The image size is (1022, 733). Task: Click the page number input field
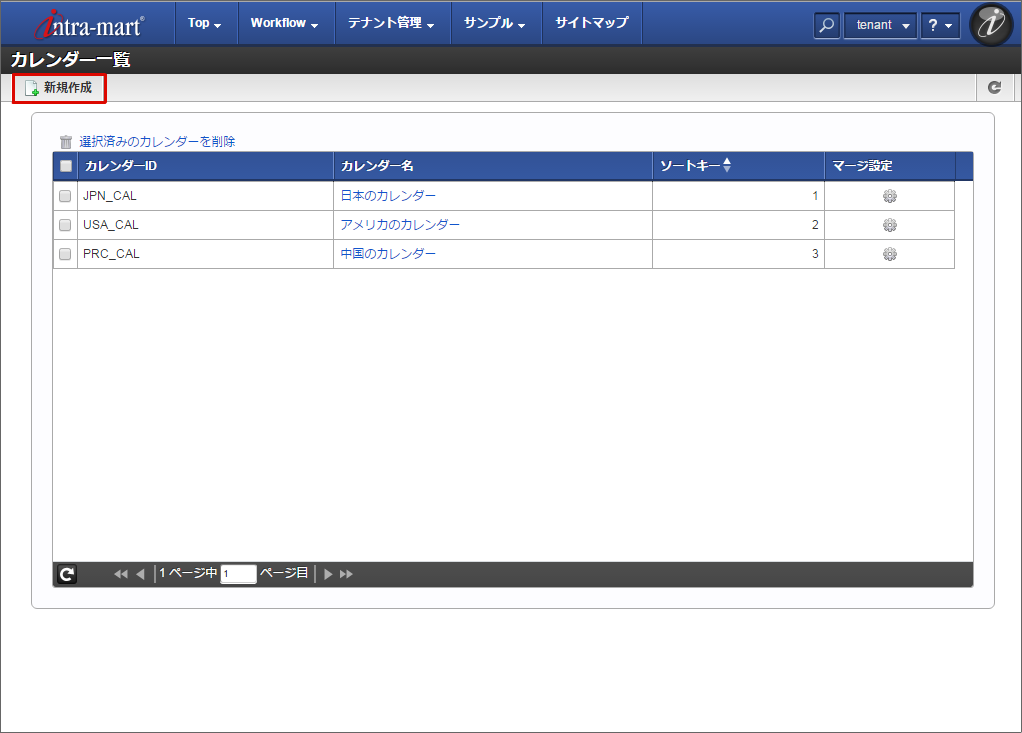click(239, 574)
